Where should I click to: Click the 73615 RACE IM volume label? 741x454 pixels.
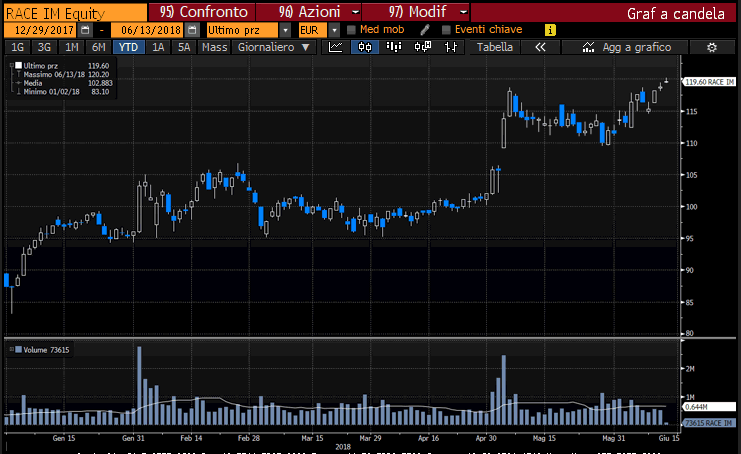[x=709, y=423]
